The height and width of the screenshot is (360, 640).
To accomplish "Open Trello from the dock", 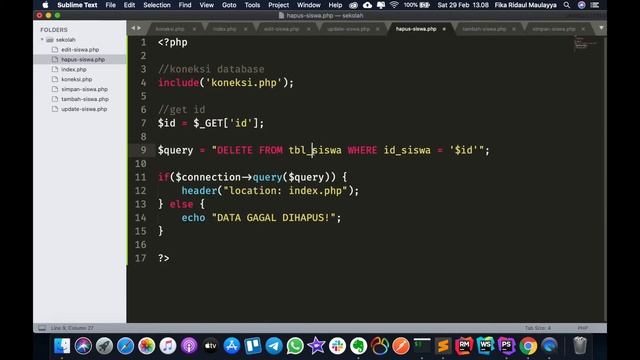I will pyautogui.click(x=253, y=346).
